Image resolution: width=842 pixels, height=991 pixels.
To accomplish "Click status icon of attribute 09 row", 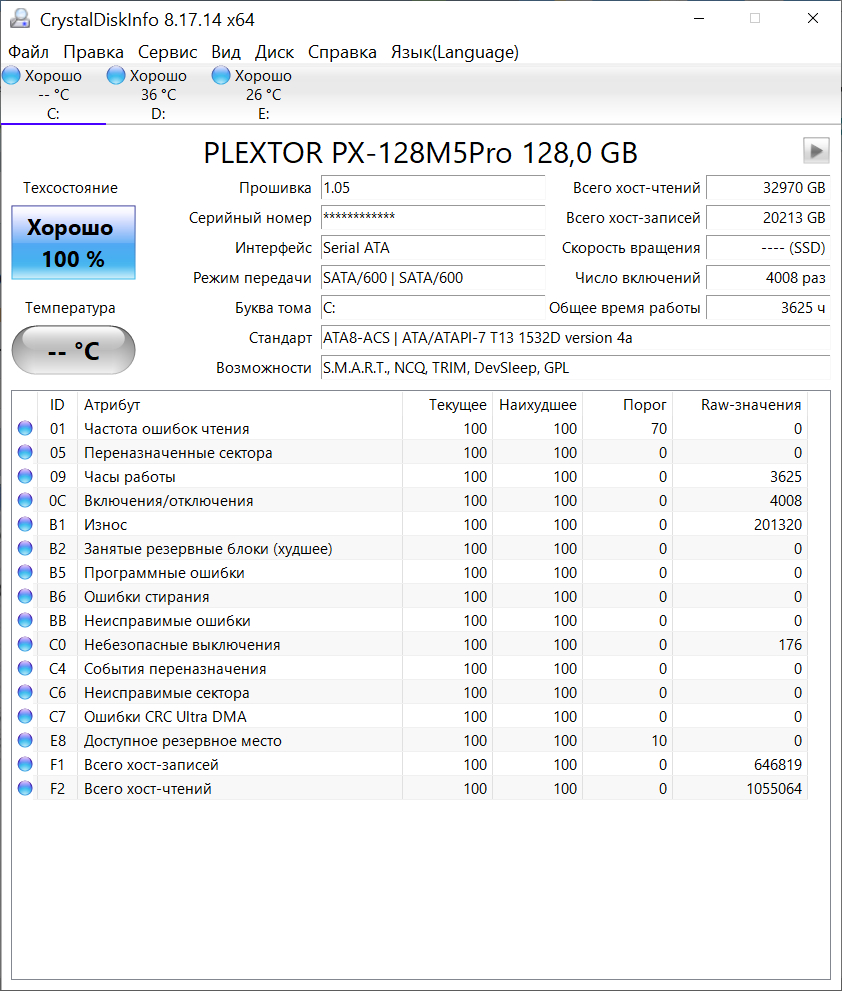I will click(x=25, y=476).
